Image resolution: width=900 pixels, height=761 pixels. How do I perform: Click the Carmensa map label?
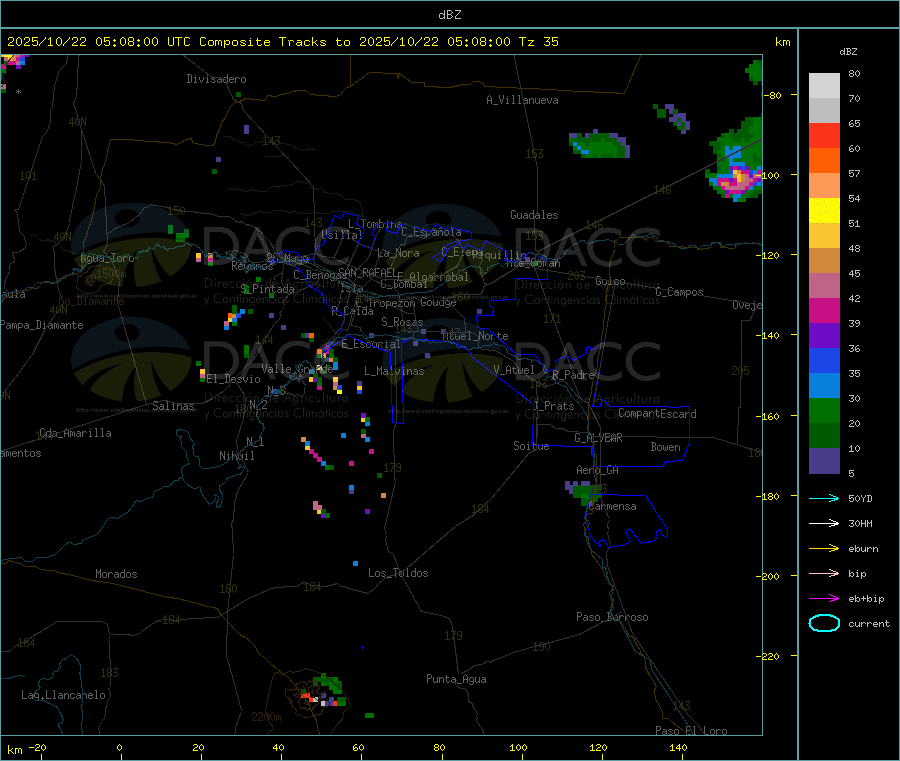pos(612,506)
